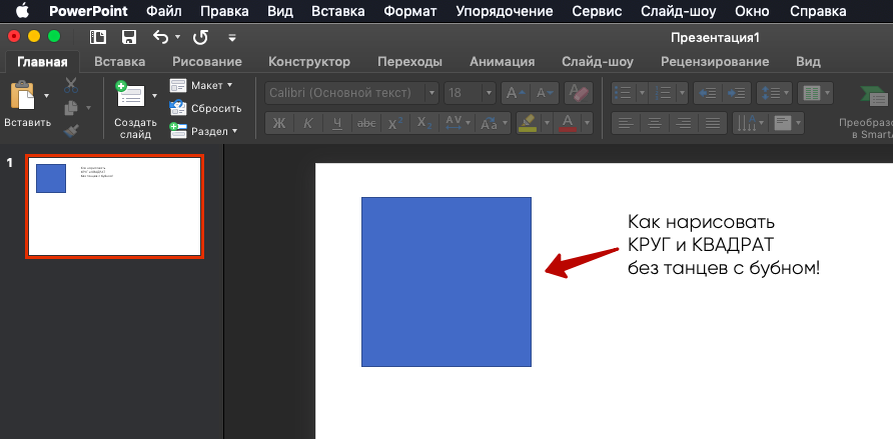
Task: Open the Макет layout dropdown
Action: pyautogui.click(x=202, y=85)
